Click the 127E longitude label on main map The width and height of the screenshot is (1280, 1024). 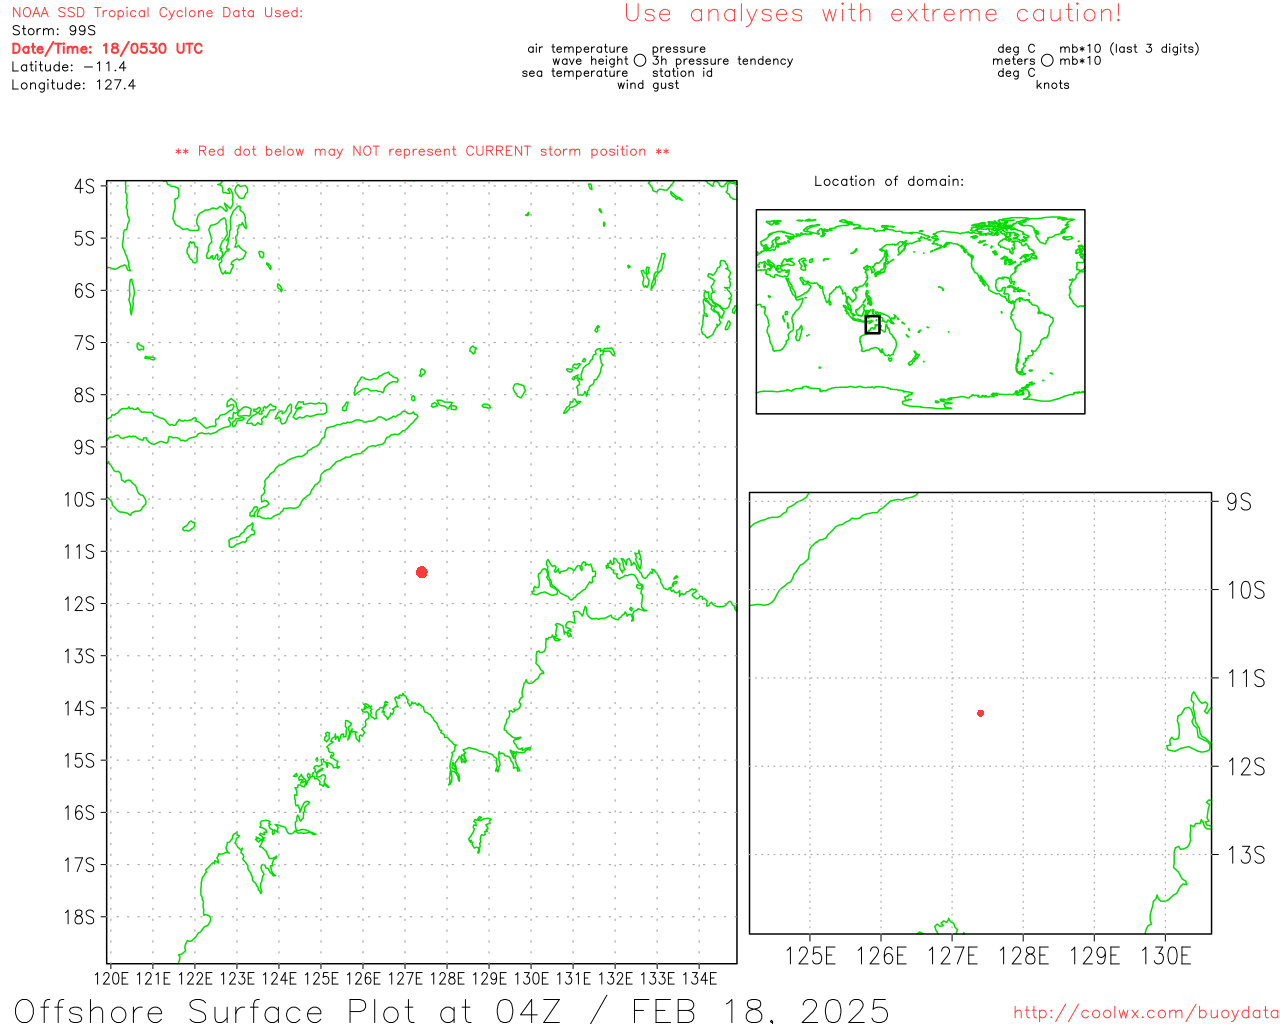point(405,979)
